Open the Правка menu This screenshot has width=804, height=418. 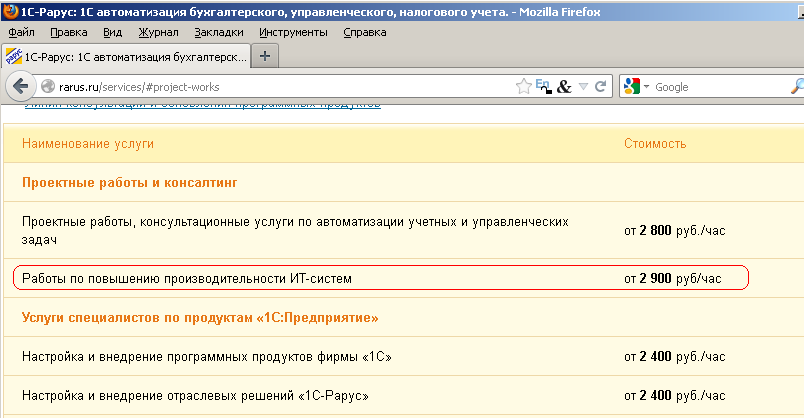tap(69, 32)
